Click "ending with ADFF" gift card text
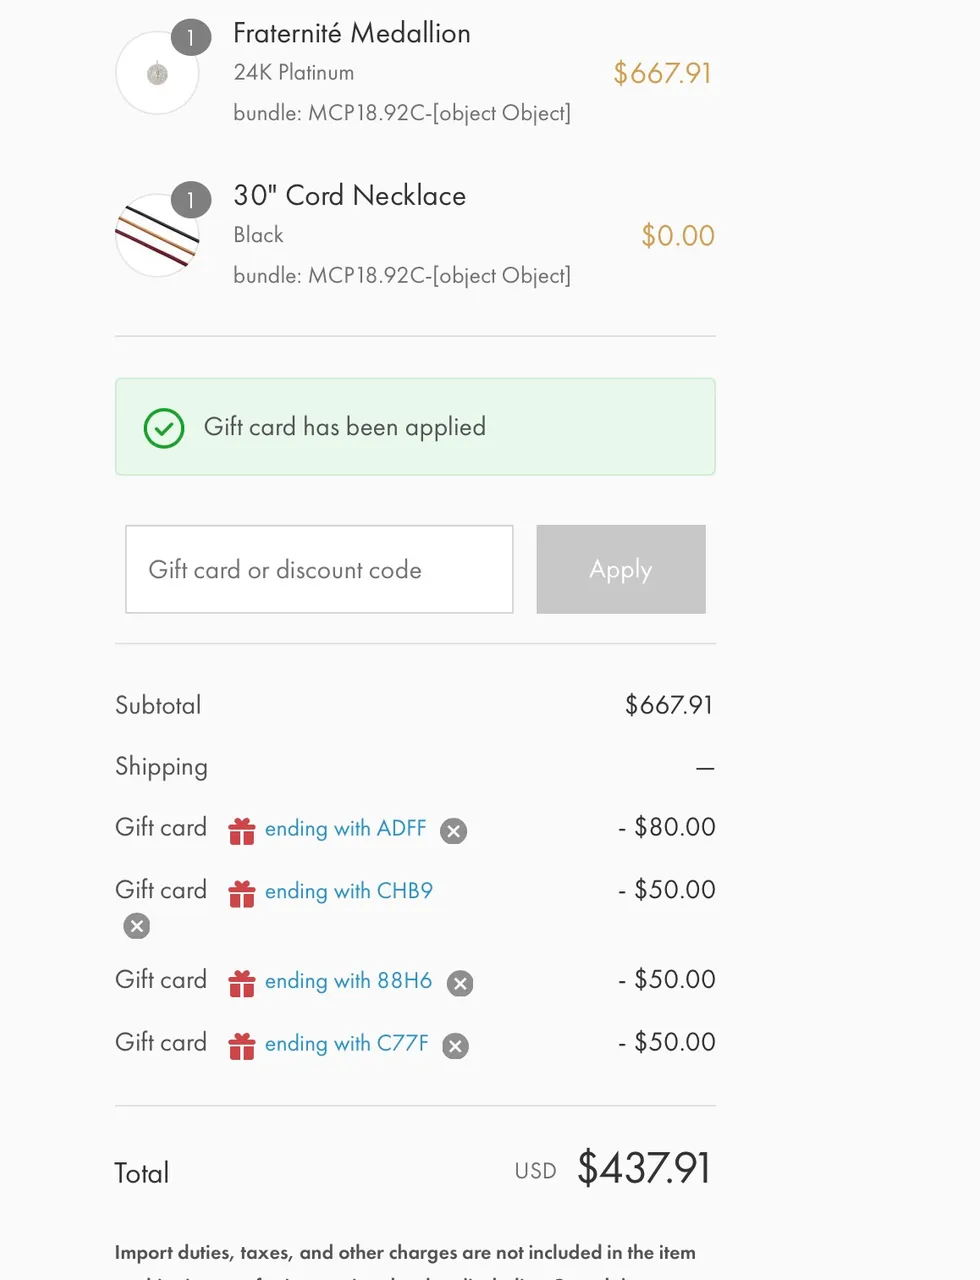The image size is (980, 1280). pos(345,829)
